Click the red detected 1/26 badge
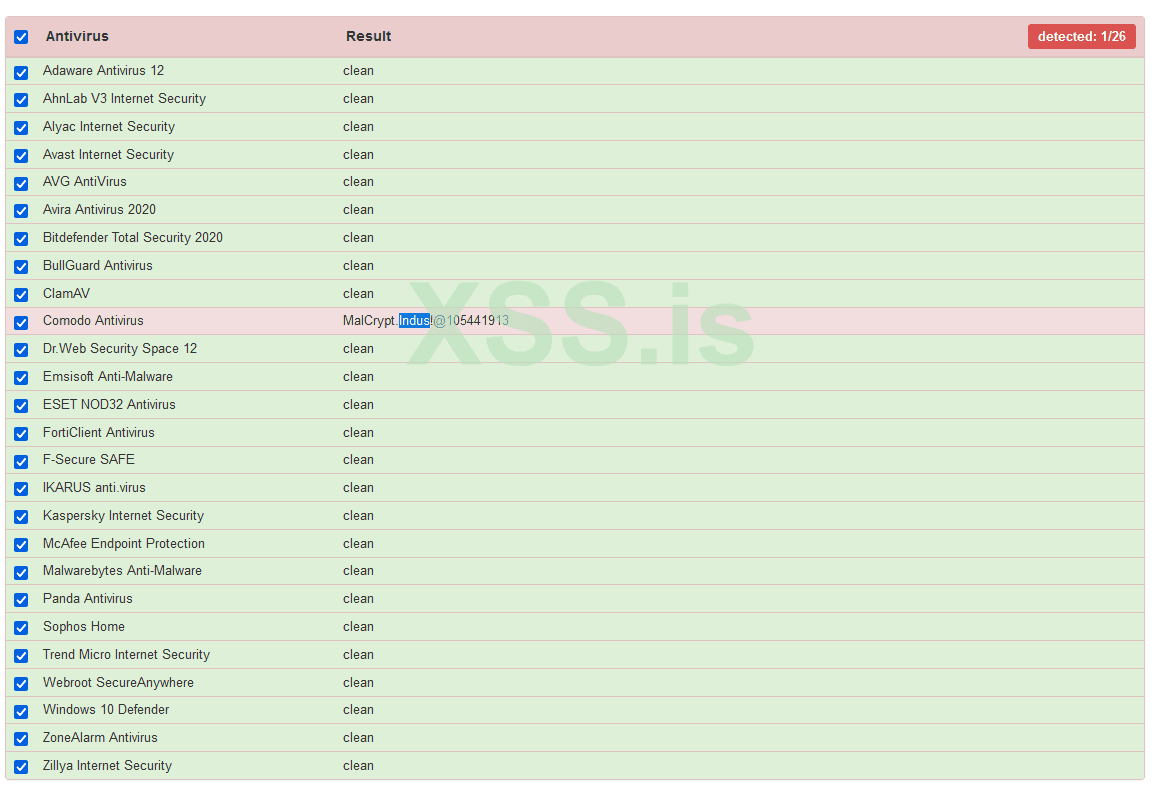The image size is (1161, 788). tap(1081, 37)
